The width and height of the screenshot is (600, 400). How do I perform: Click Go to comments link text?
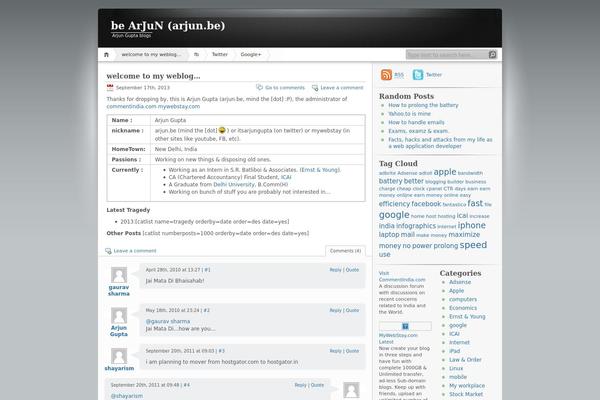(285, 88)
